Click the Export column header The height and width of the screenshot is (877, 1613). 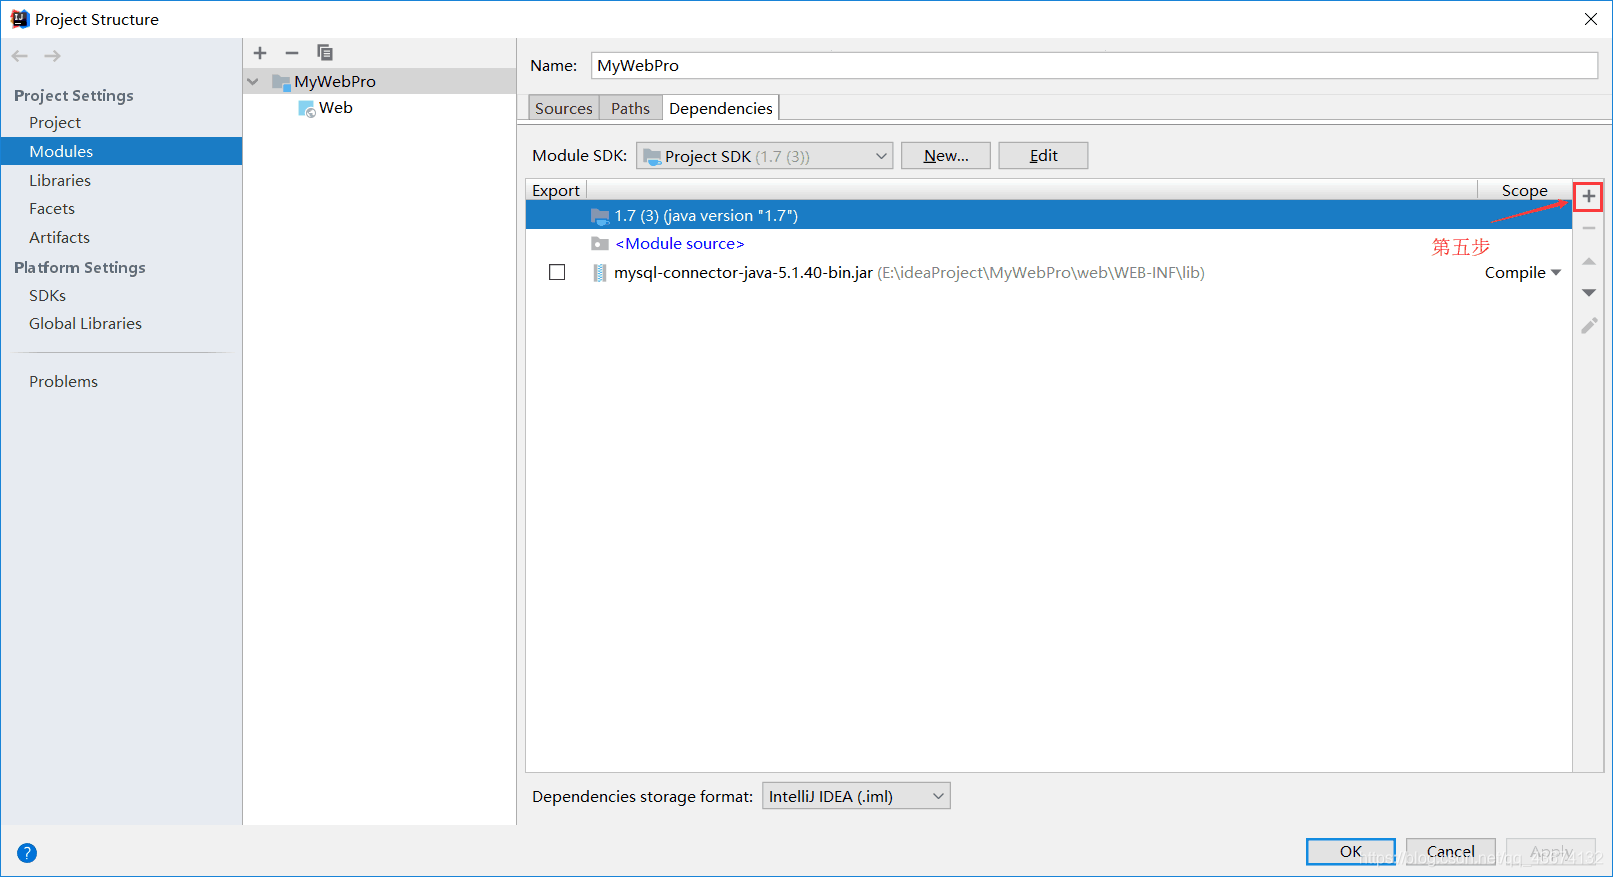556,190
